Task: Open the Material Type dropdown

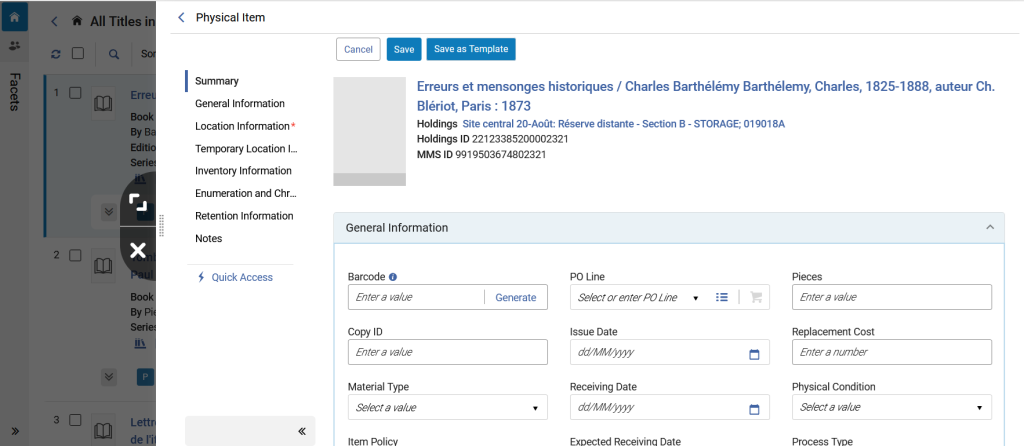Action: [x=447, y=407]
